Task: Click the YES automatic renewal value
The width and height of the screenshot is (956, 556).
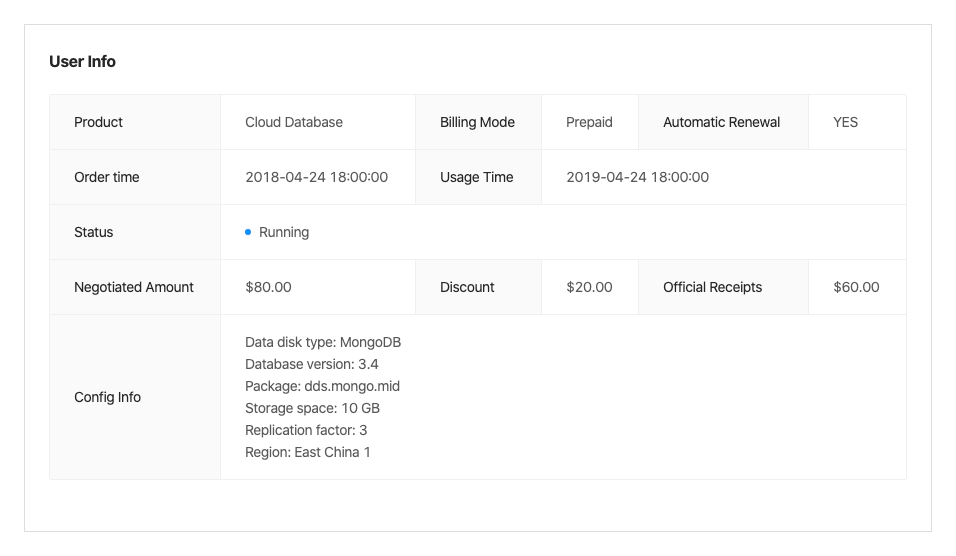Action: pyautogui.click(x=845, y=122)
